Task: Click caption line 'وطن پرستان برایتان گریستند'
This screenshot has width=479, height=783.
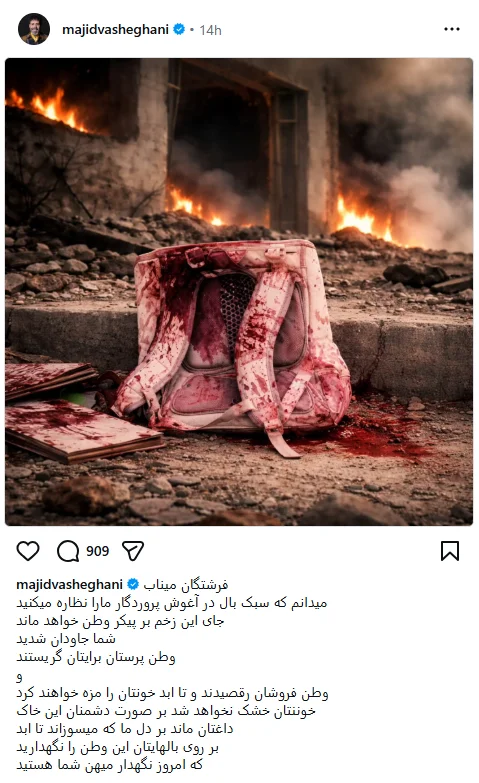Action: pos(96,657)
